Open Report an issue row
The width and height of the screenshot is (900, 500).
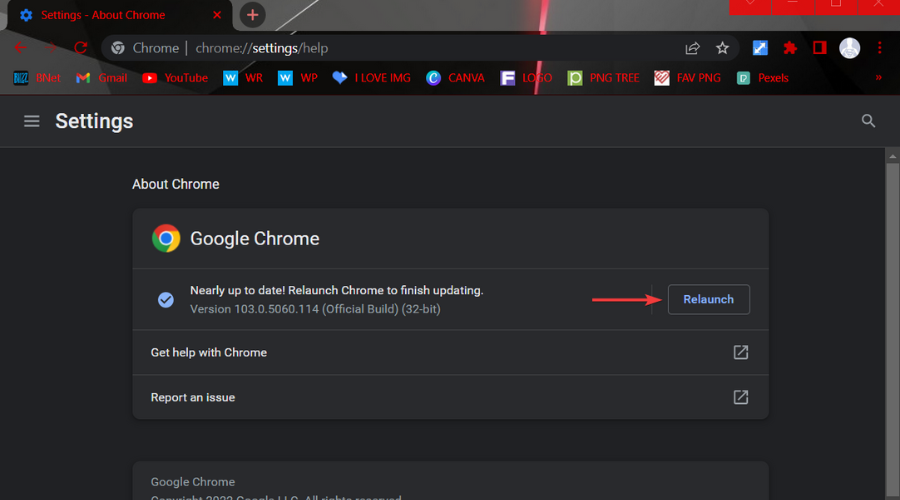(x=451, y=397)
